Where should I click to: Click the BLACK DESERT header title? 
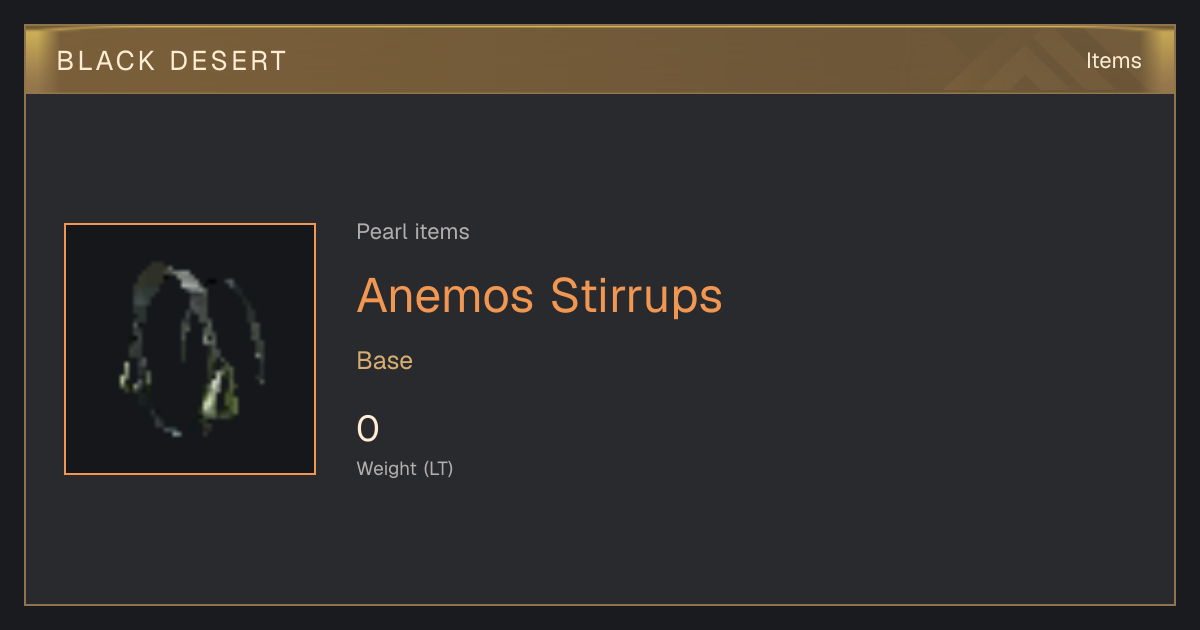[172, 61]
